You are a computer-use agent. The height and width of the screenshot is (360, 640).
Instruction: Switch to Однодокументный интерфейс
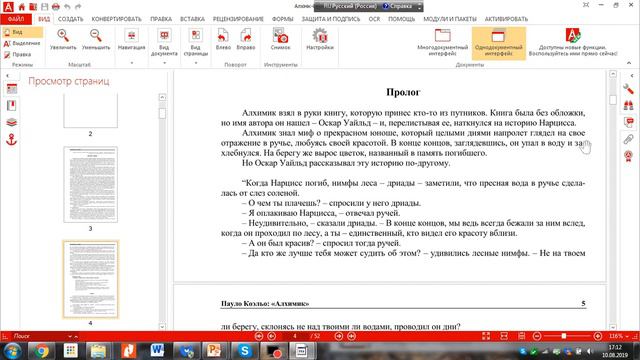pyautogui.click(x=498, y=43)
